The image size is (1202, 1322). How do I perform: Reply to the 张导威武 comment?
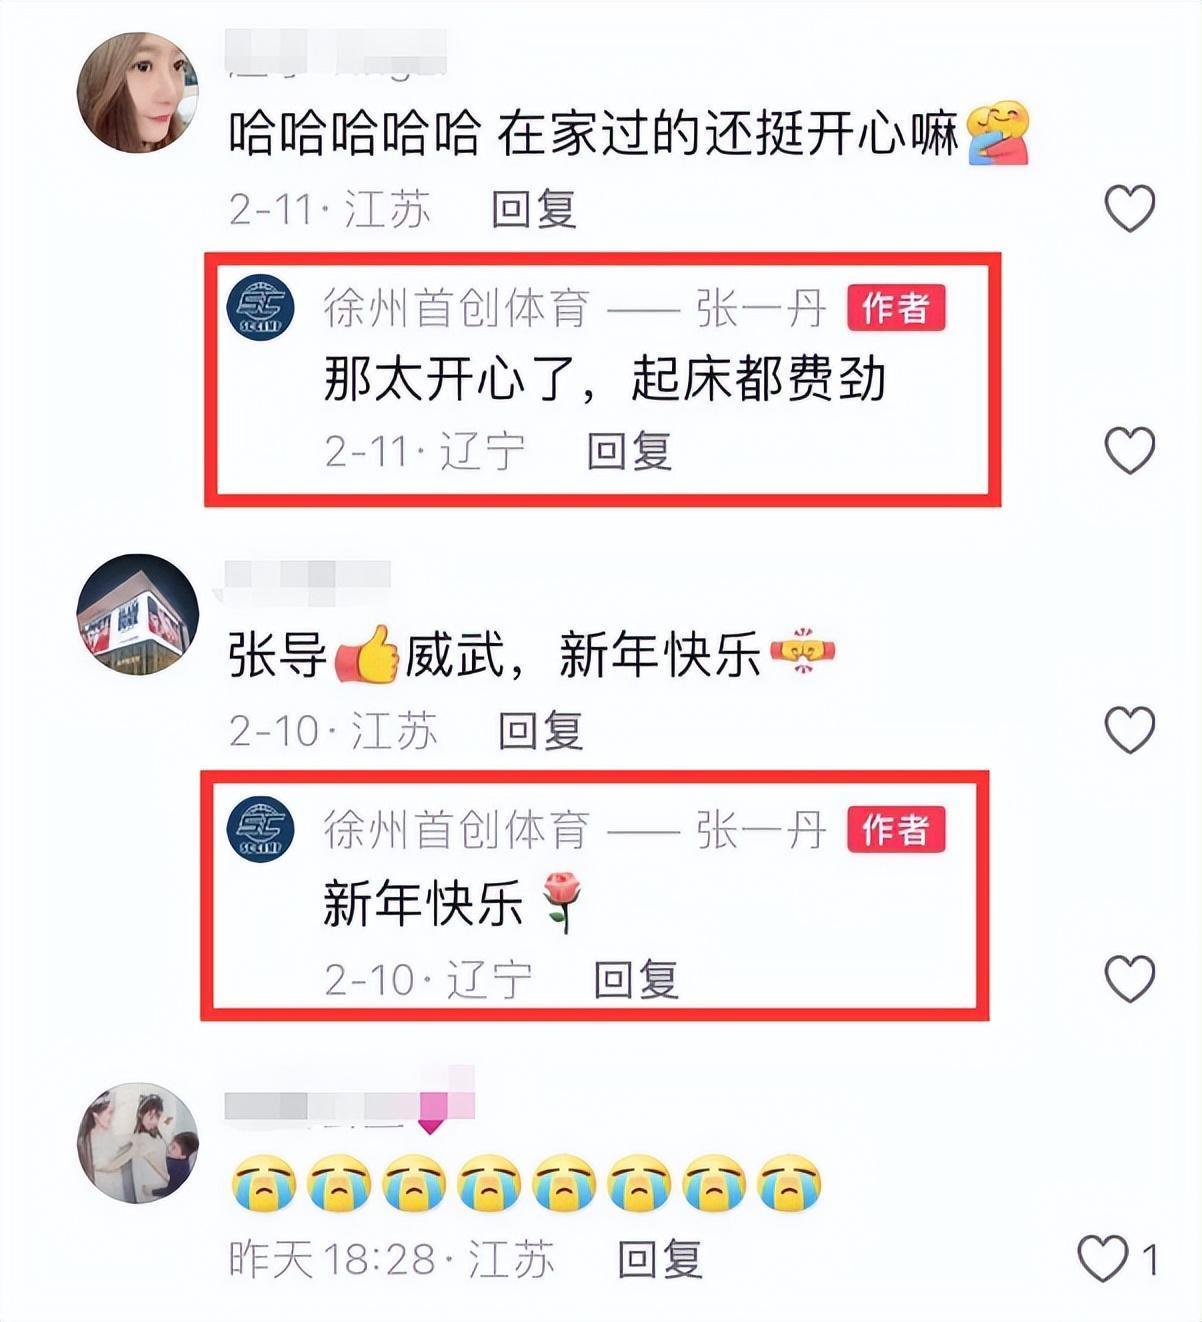[541, 731]
